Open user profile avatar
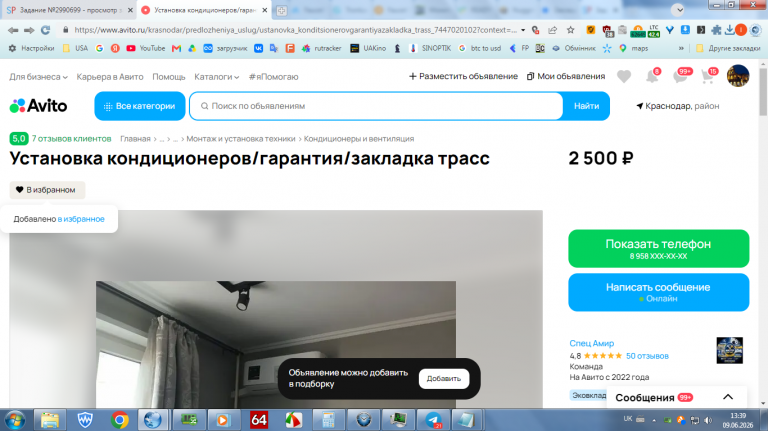Viewport: 768px width, 431px height. coord(738,76)
